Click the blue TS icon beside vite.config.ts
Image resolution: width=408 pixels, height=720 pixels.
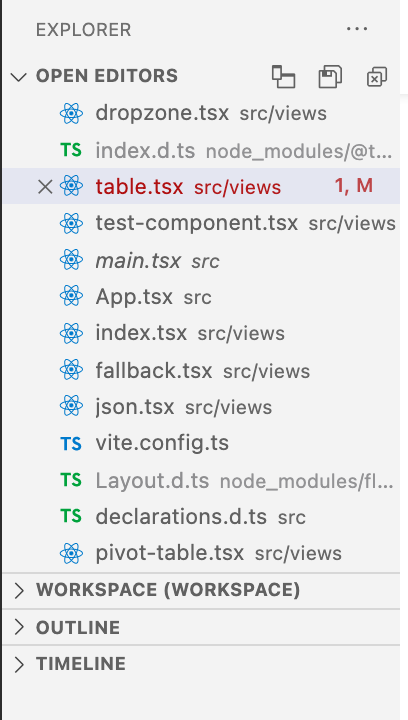tap(71, 444)
